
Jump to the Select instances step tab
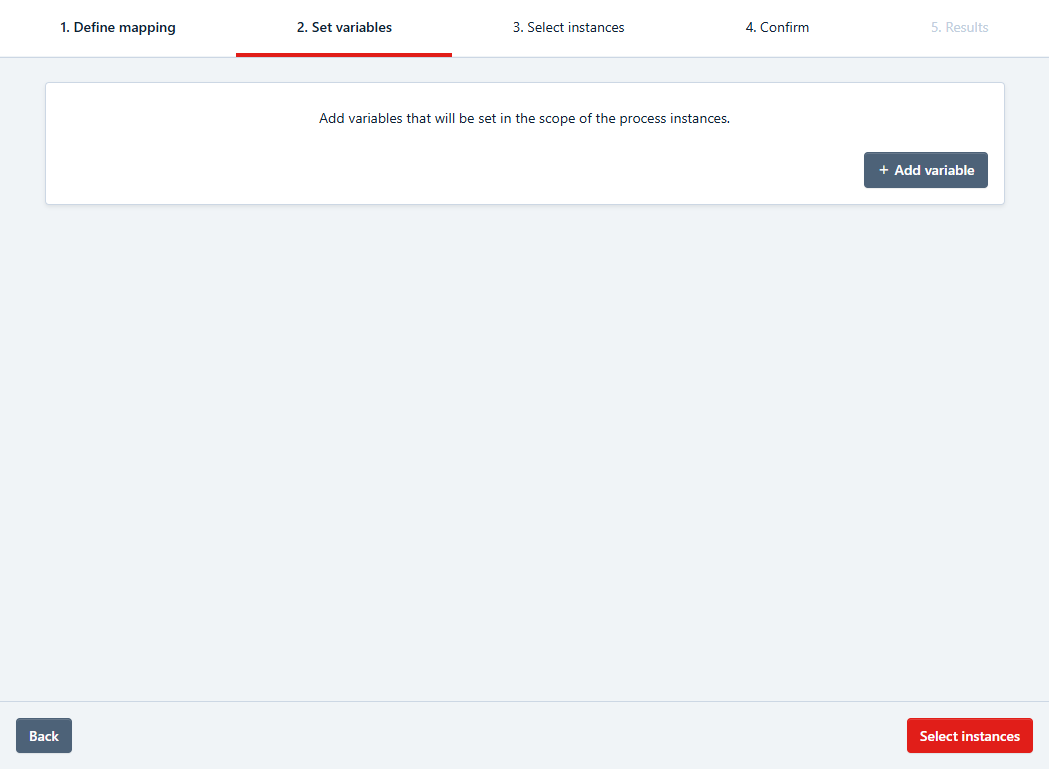pos(568,28)
